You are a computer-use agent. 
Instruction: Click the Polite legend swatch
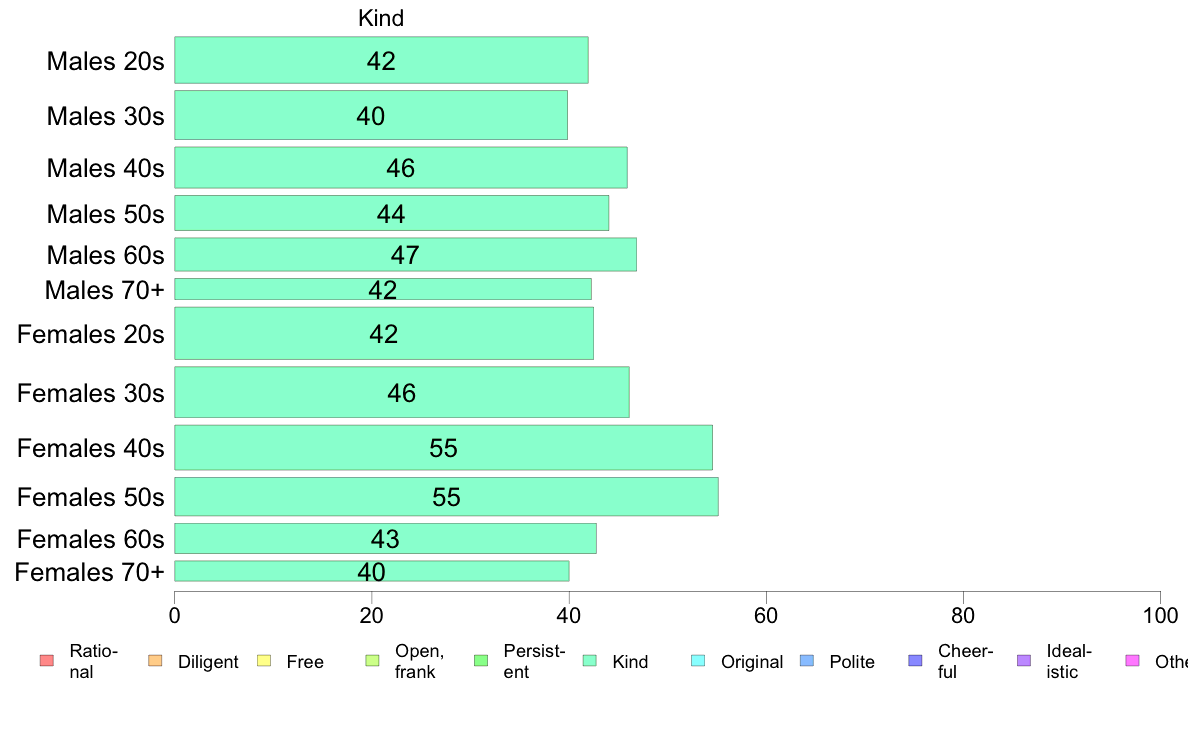click(807, 661)
